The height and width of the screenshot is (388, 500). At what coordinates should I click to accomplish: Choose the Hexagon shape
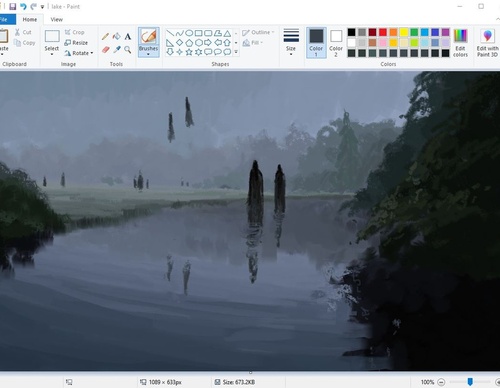[x=199, y=43]
